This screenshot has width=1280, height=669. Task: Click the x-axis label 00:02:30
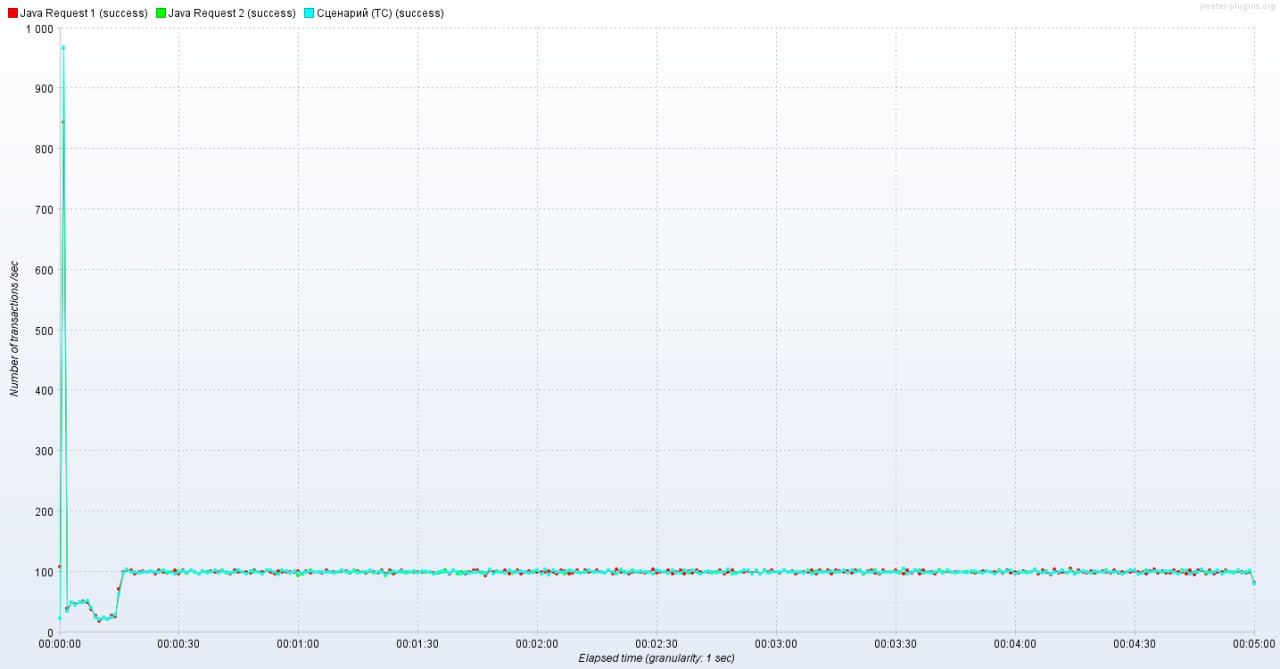pyautogui.click(x=656, y=644)
